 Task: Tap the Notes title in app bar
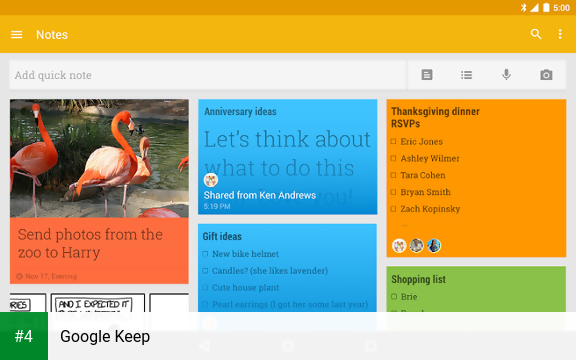(52, 35)
